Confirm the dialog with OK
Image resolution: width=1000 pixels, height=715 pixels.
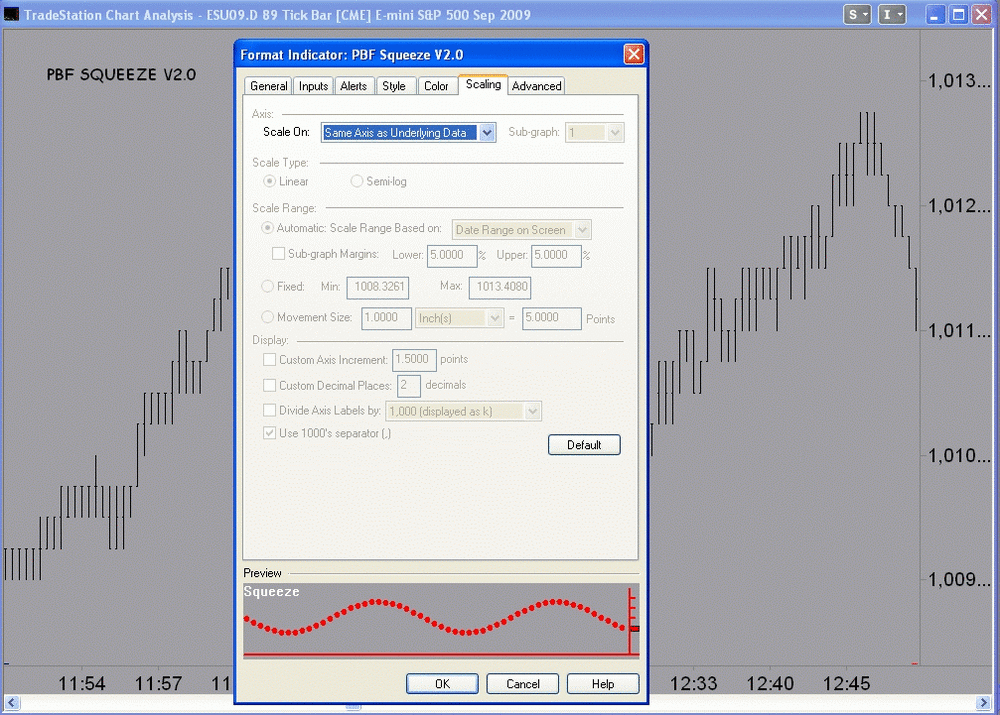443,684
